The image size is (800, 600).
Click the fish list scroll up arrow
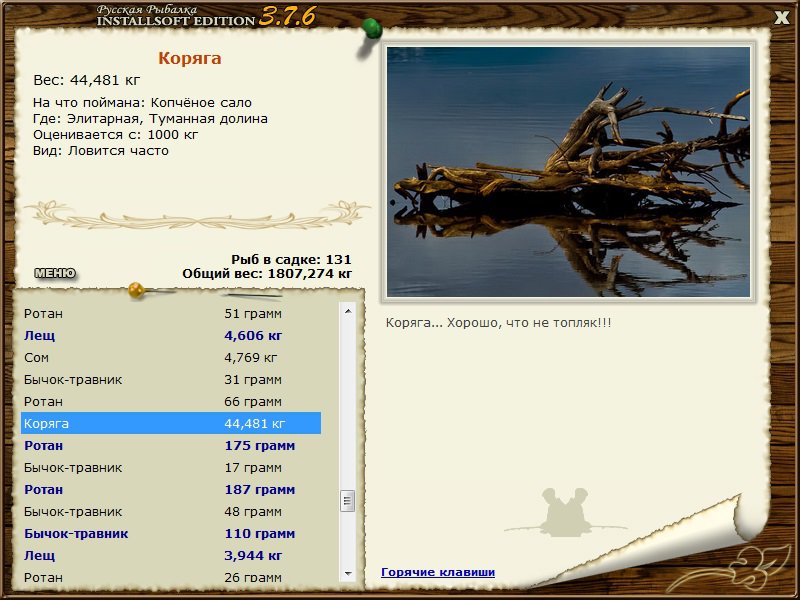(348, 311)
